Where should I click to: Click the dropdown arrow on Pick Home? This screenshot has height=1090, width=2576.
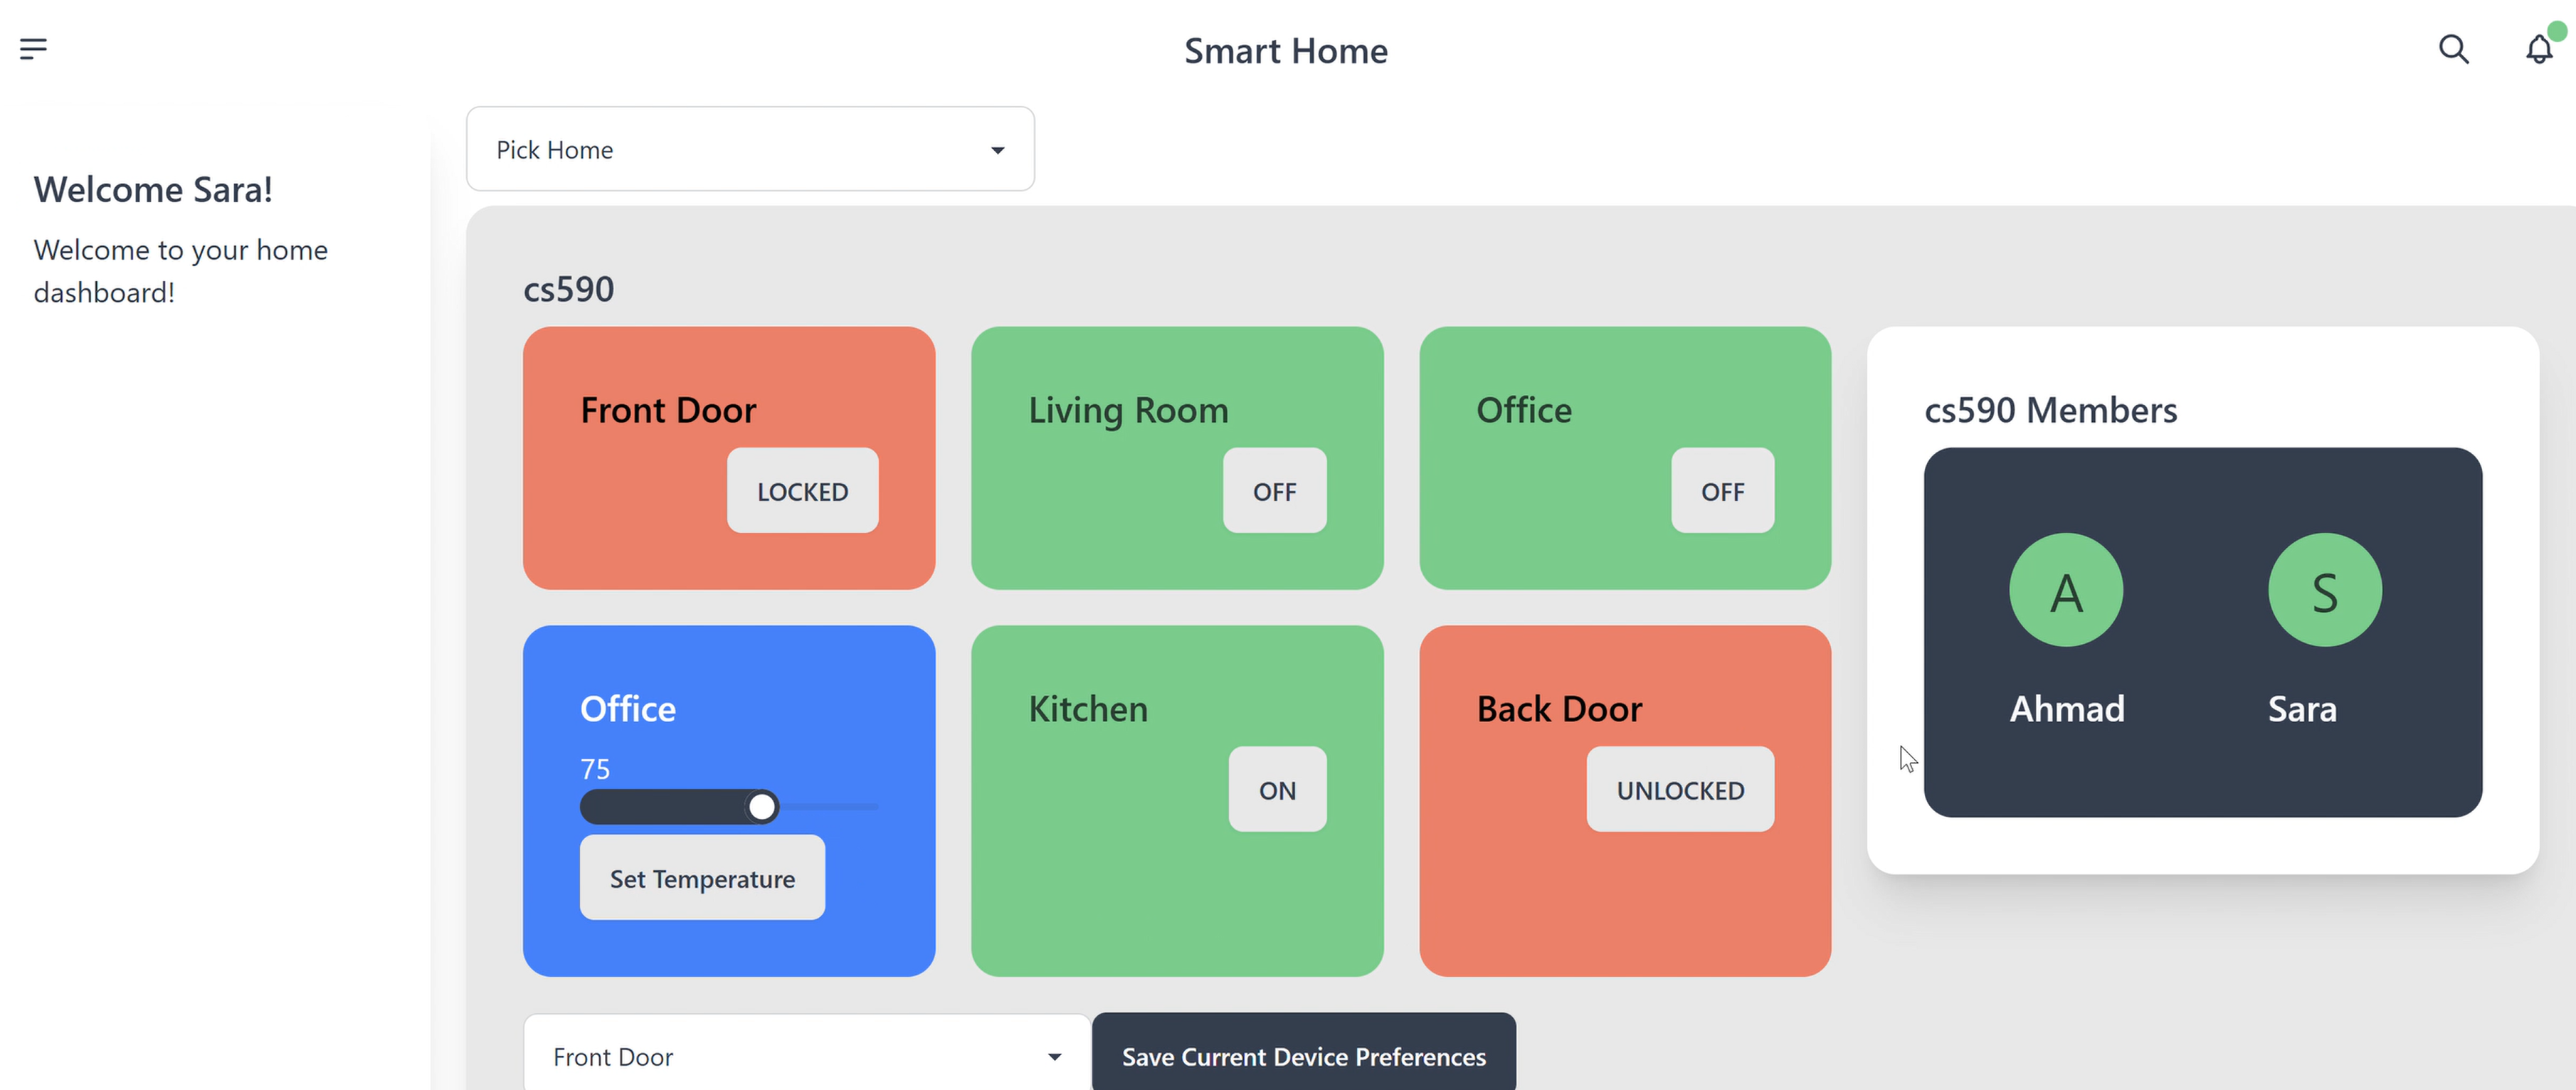click(x=997, y=149)
